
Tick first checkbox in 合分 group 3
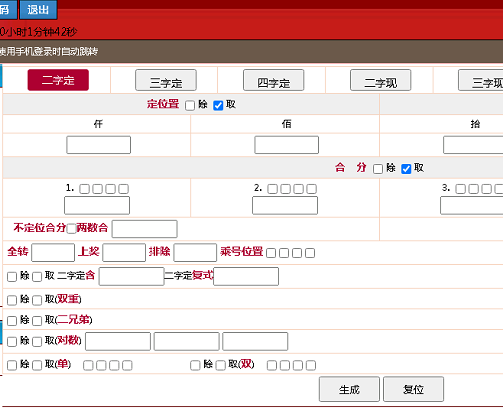pos(460,189)
